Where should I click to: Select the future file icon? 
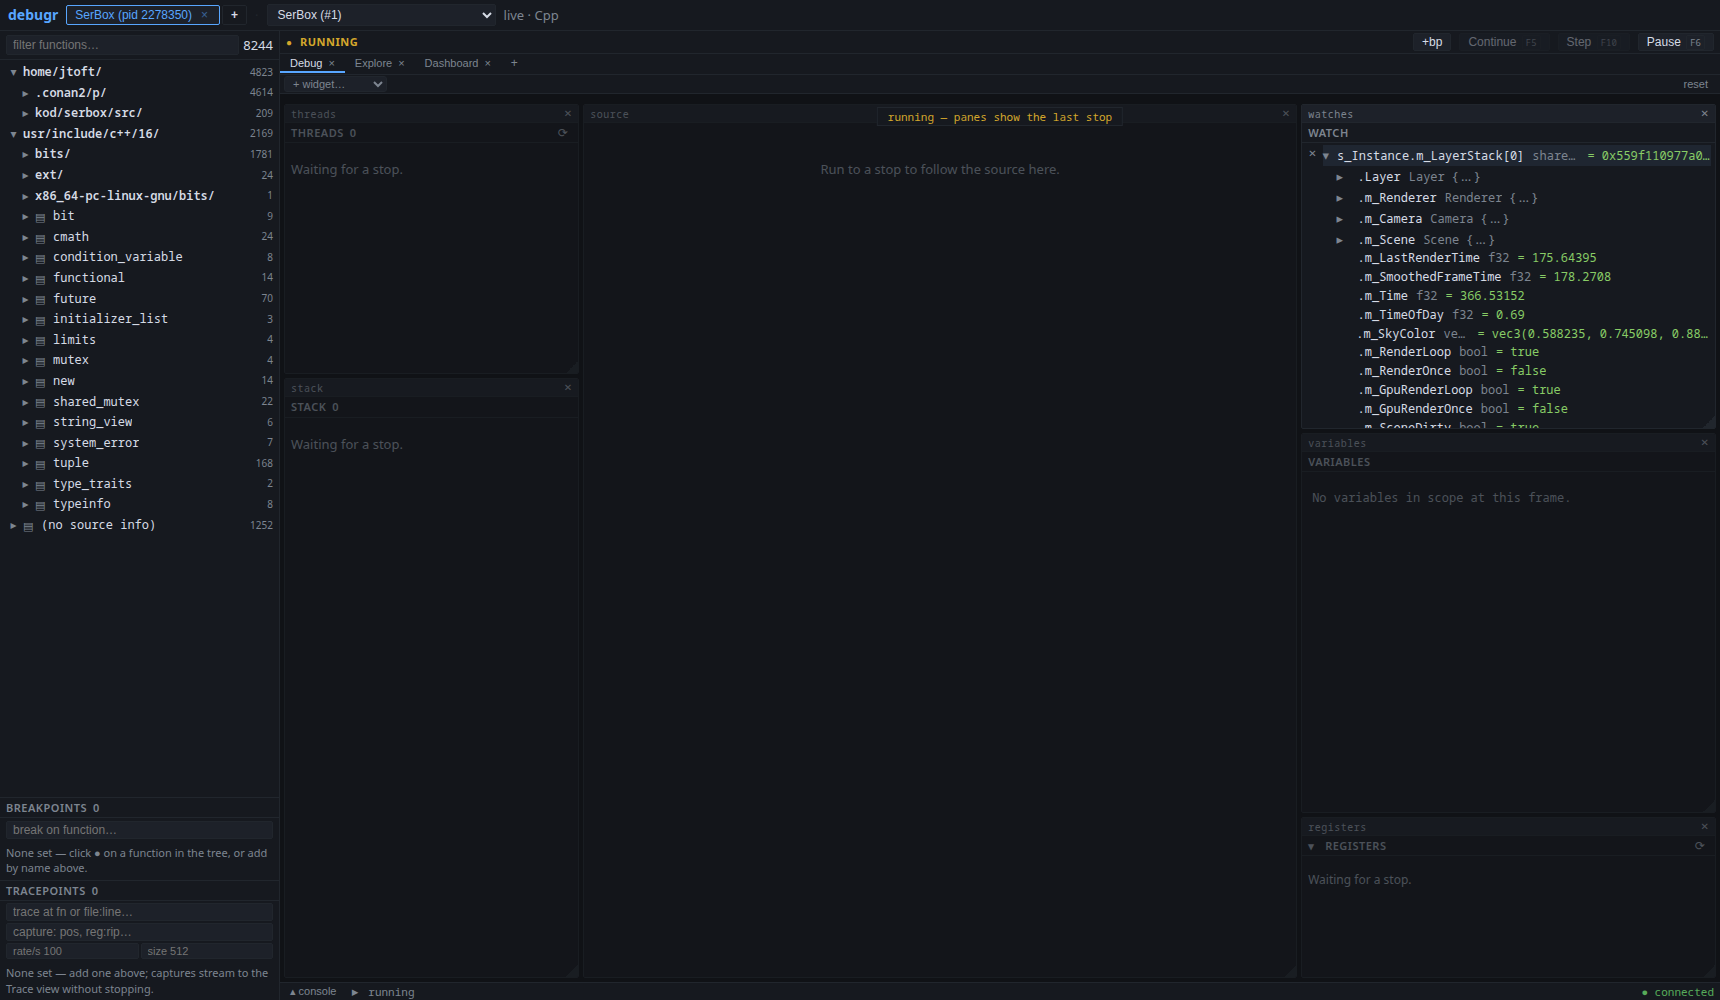[x=40, y=299]
